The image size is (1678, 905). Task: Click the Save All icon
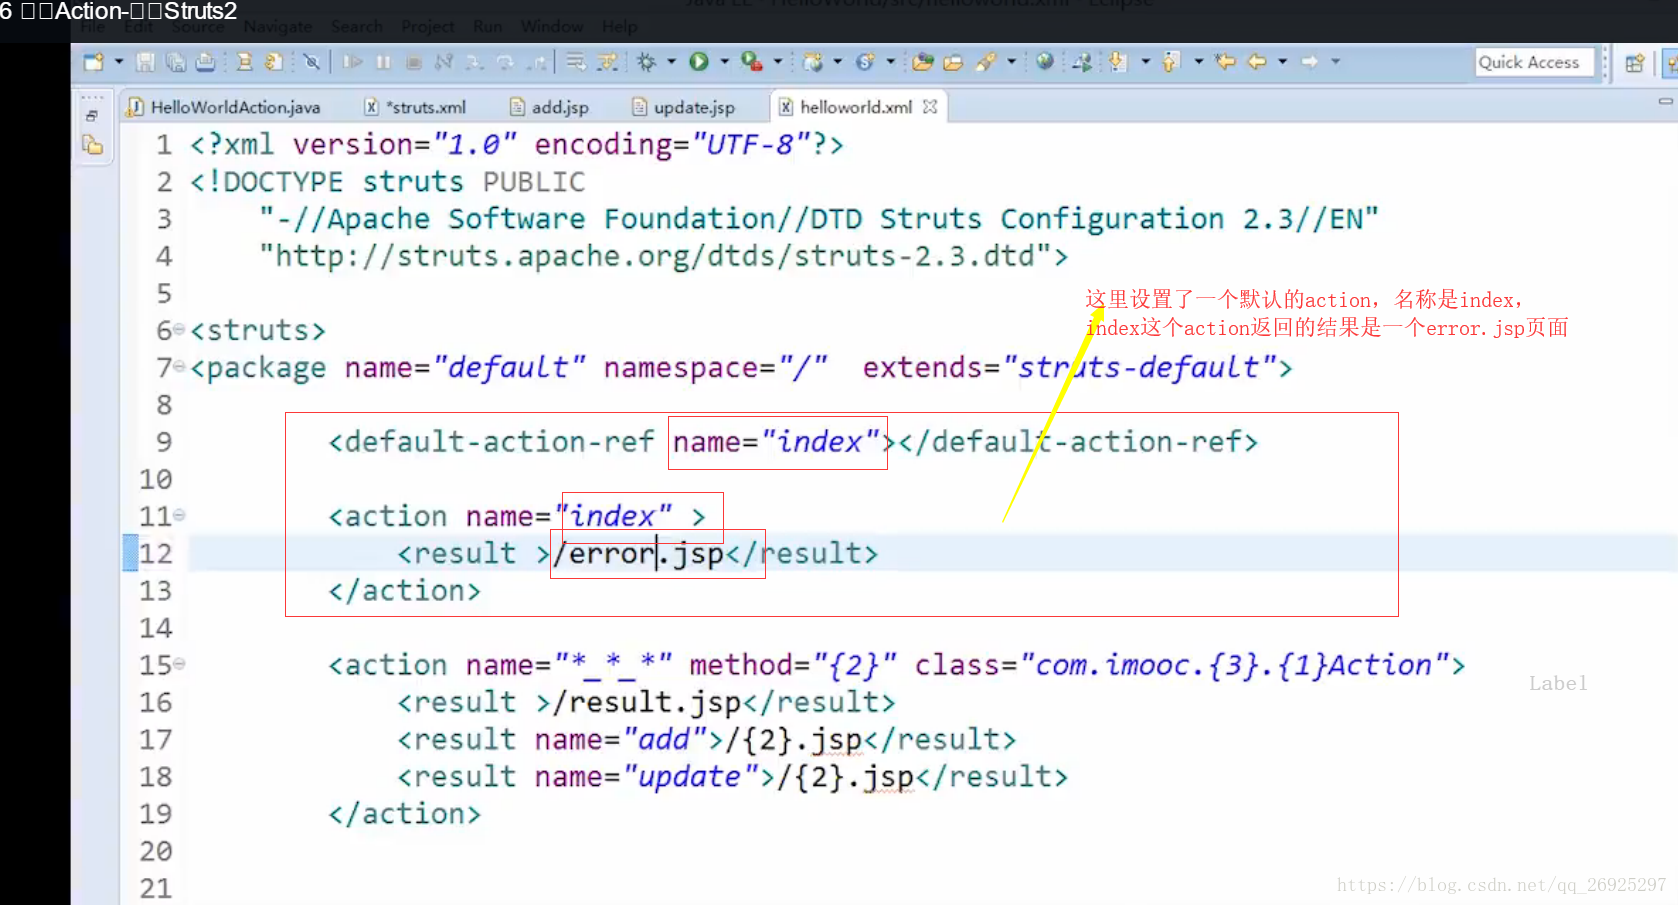(176, 62)
